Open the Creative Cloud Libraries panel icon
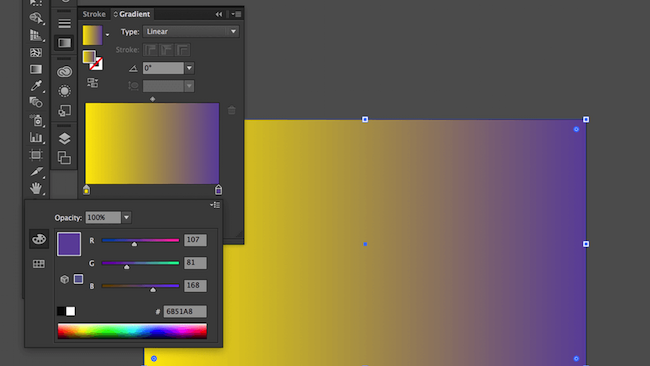 (64, 72)
